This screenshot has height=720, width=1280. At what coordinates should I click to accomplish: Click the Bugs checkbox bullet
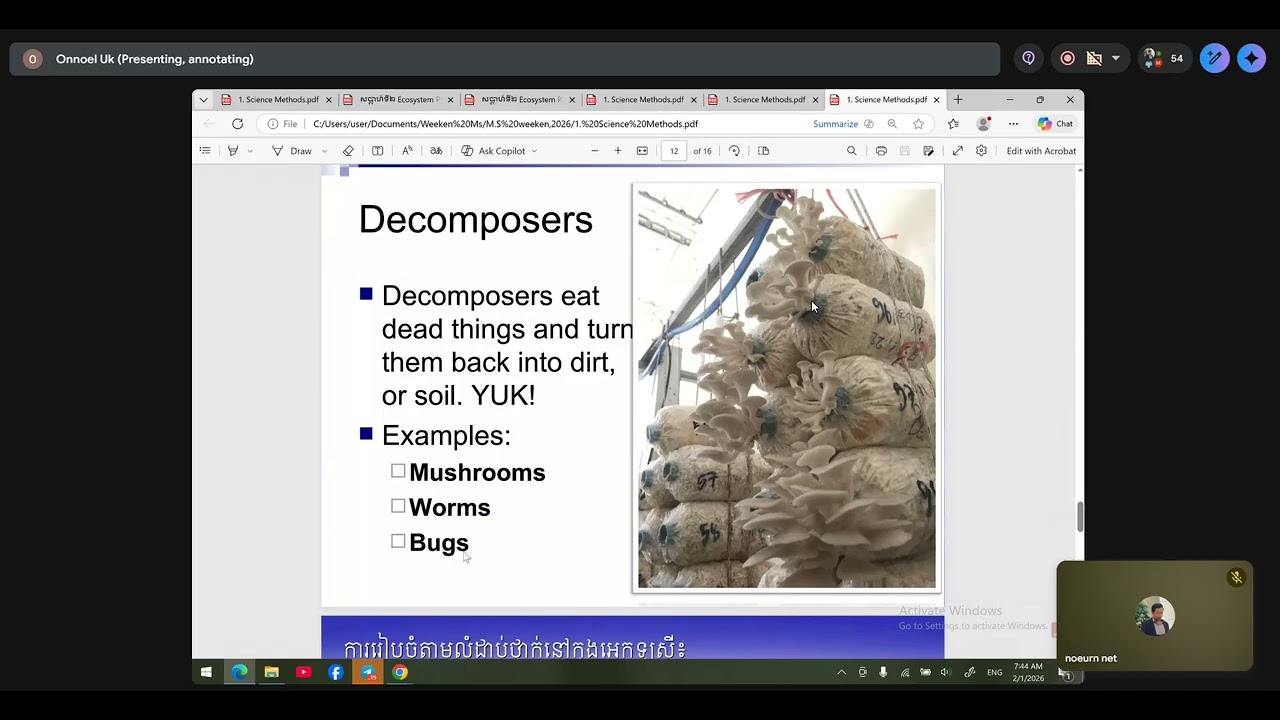398,541
